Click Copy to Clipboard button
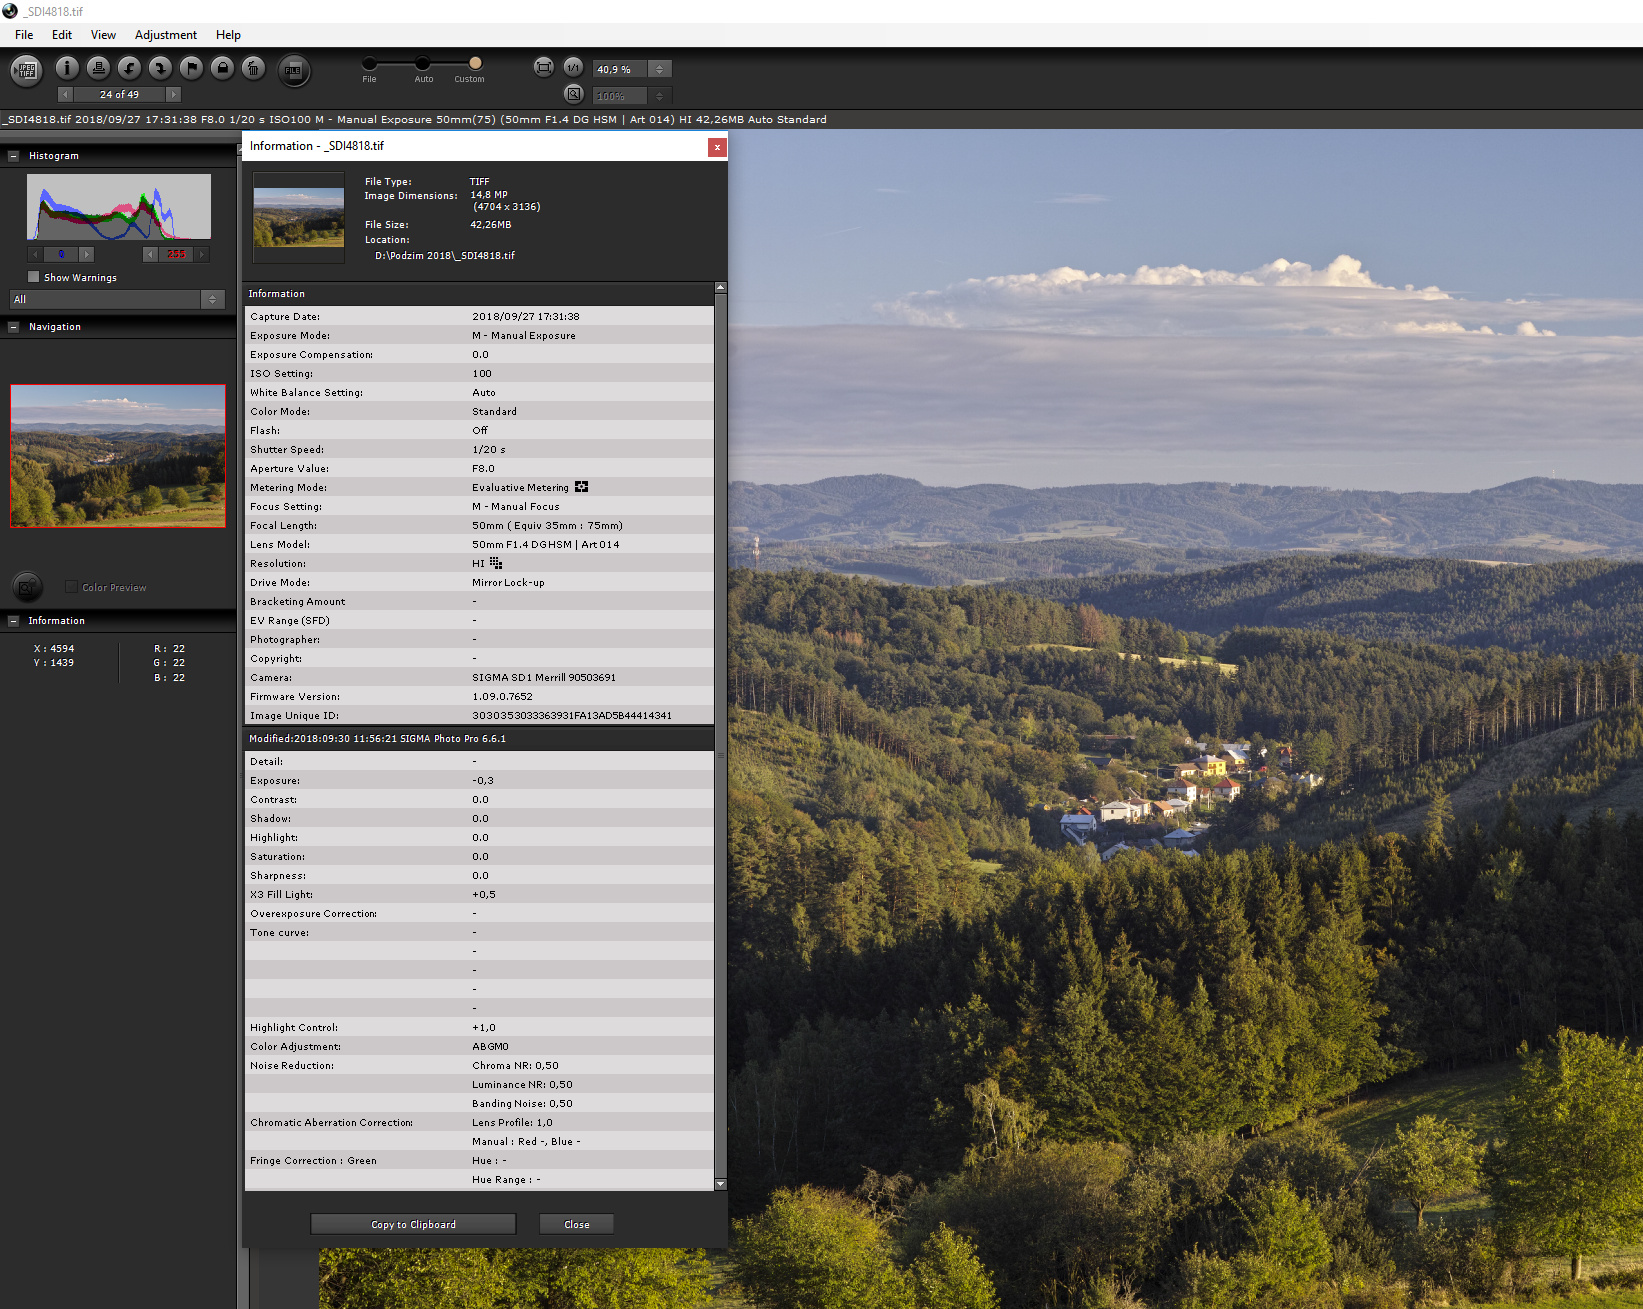This screenshot has height=1309, width=1643. click(413, 1224)
